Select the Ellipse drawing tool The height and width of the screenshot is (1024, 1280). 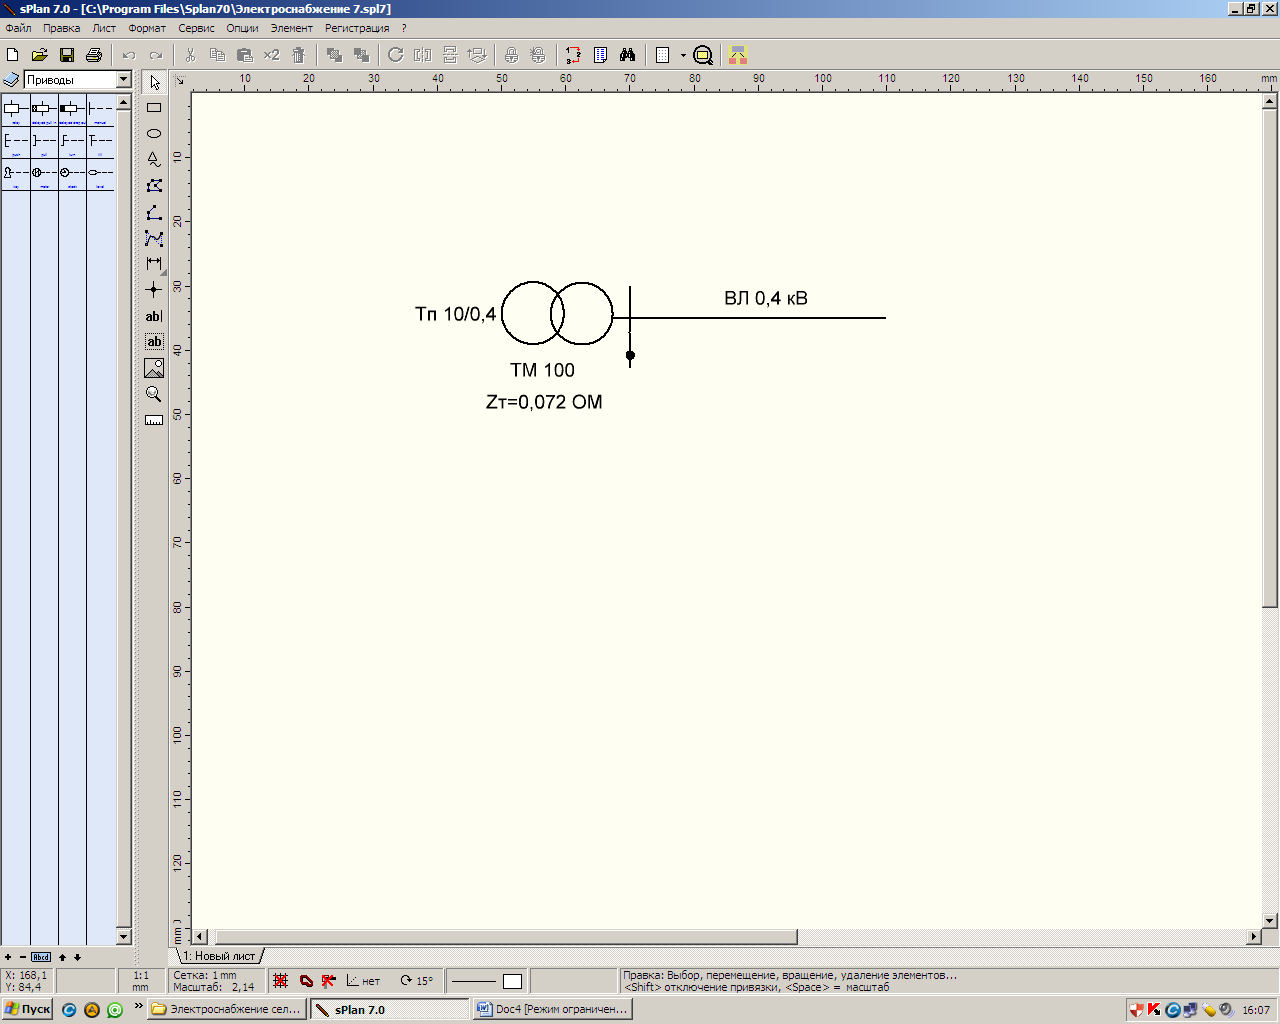[x=154, y=134]
